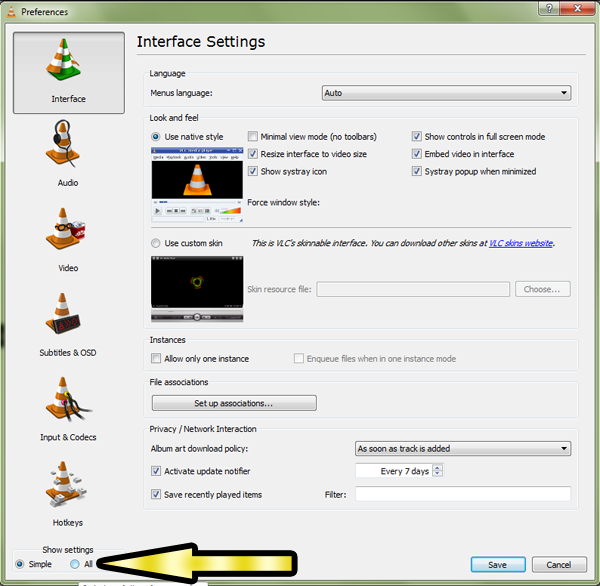Click the native style preview thumbnail
Viewport: 600px width, 586px height.
point(197,184)
